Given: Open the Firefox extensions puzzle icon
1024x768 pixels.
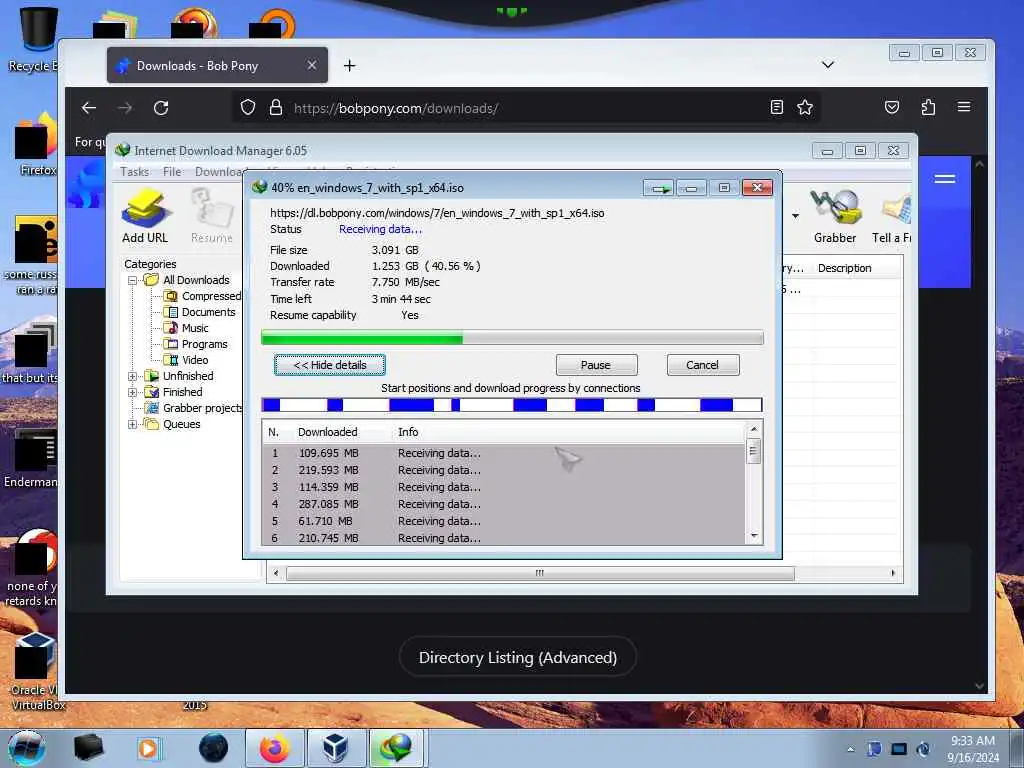Looking at the screenshot, I should pyautogui.click(x=928, y=108).
